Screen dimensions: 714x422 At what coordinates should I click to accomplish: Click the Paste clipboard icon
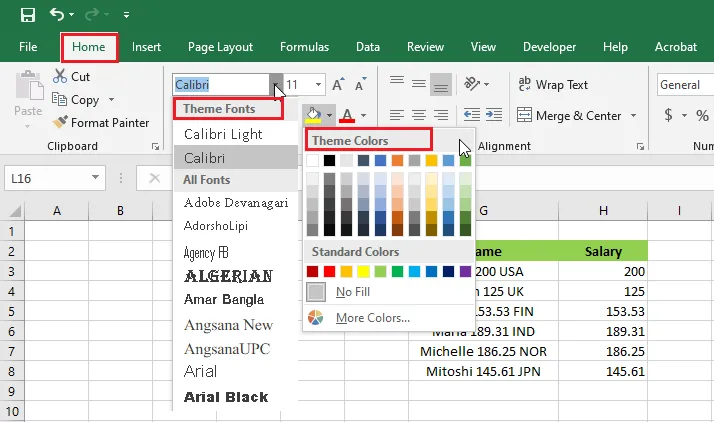pos(29,86)
